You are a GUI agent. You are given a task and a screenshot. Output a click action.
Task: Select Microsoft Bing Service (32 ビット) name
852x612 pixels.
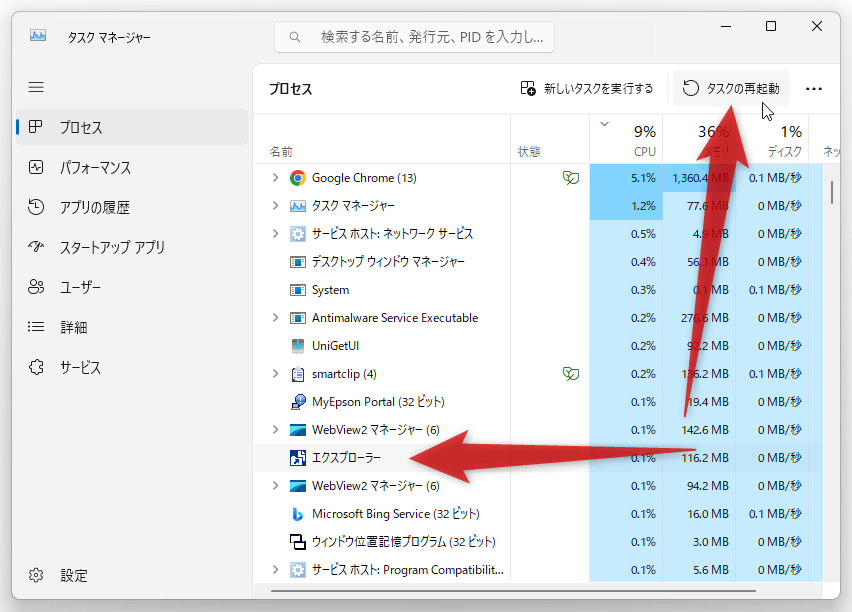point(396,514)
